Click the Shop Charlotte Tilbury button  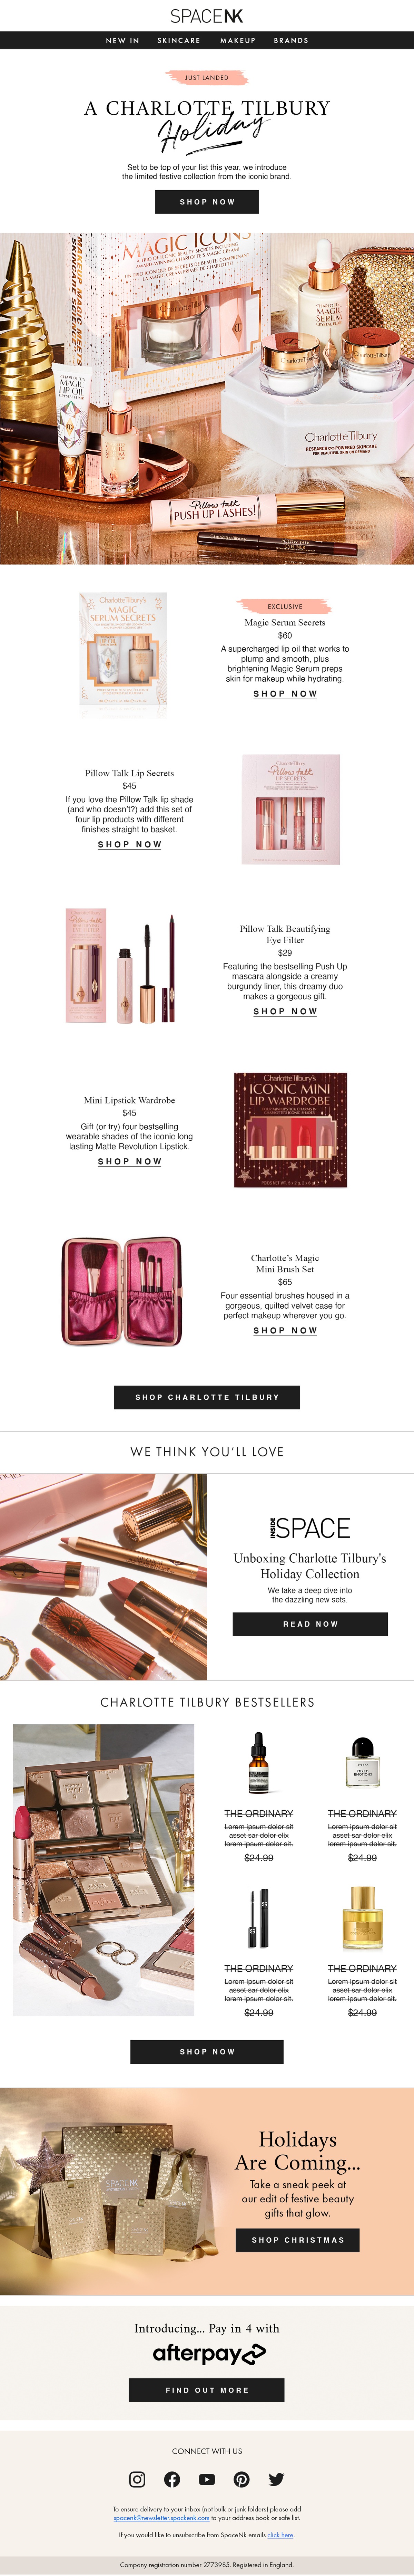[x=207, y=1397]
